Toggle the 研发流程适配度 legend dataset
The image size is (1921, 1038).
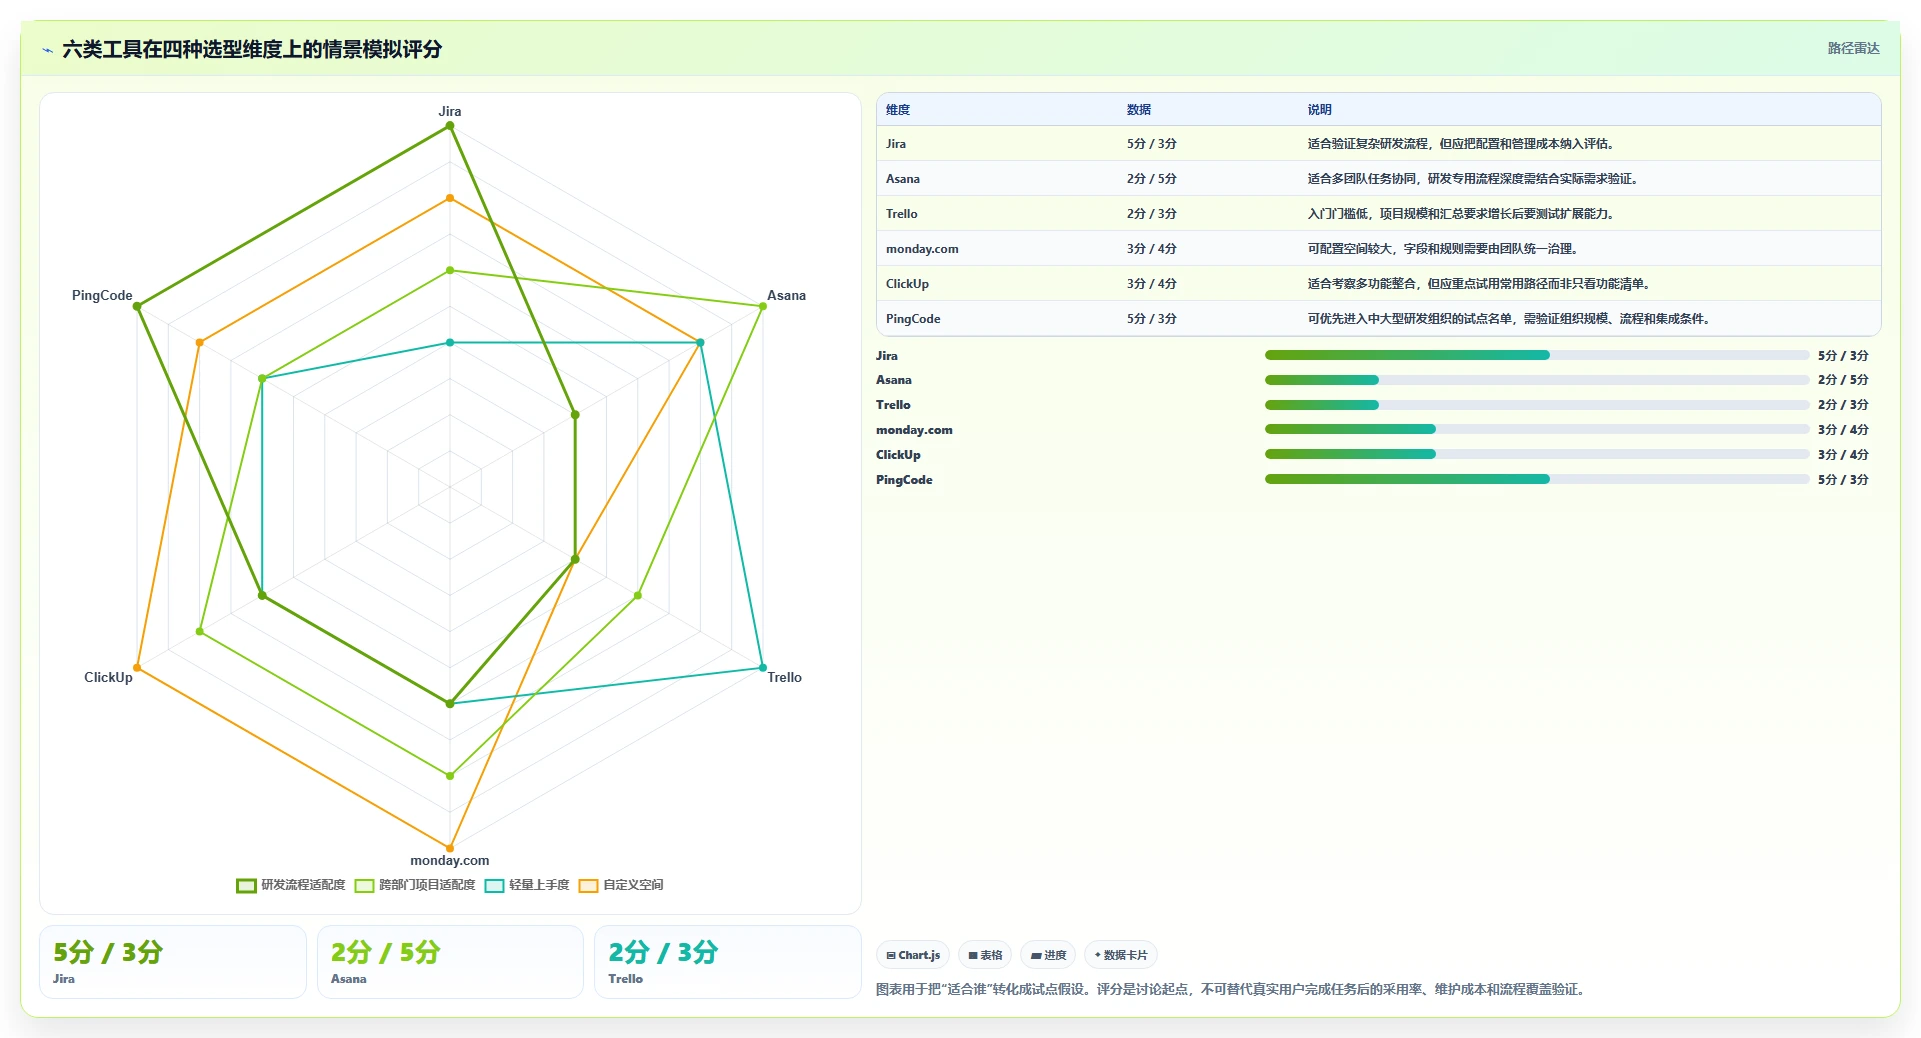(290, 885)
